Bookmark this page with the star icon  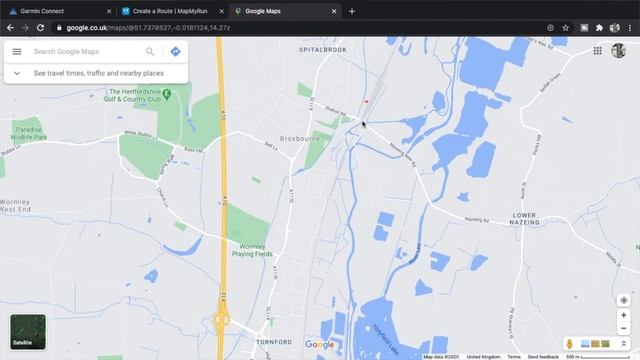[566, 28]
